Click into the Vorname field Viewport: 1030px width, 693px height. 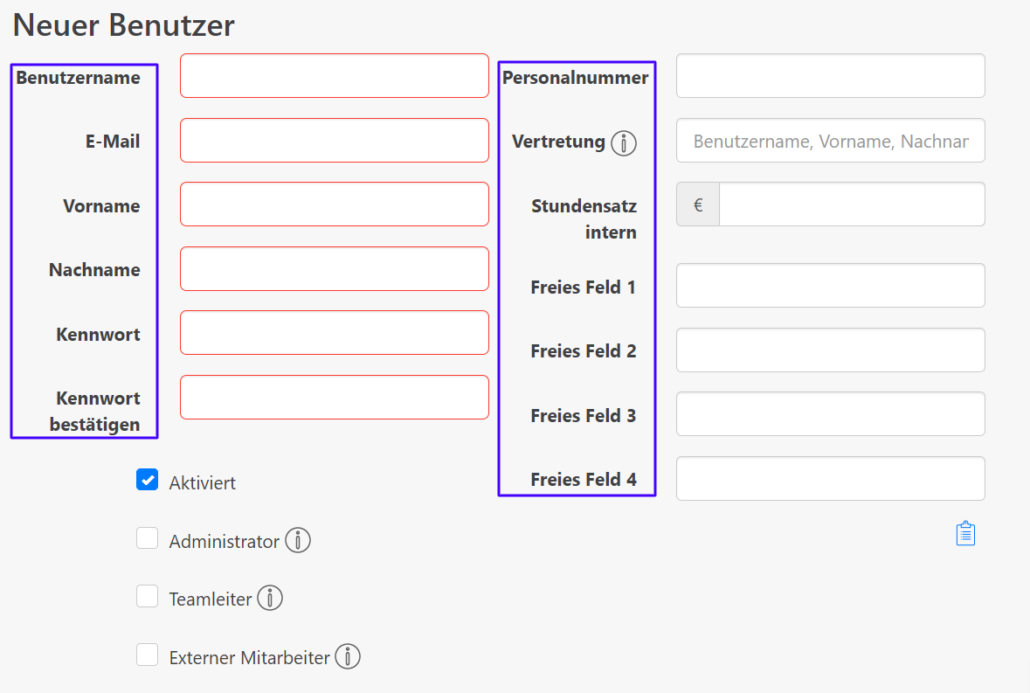334,204
